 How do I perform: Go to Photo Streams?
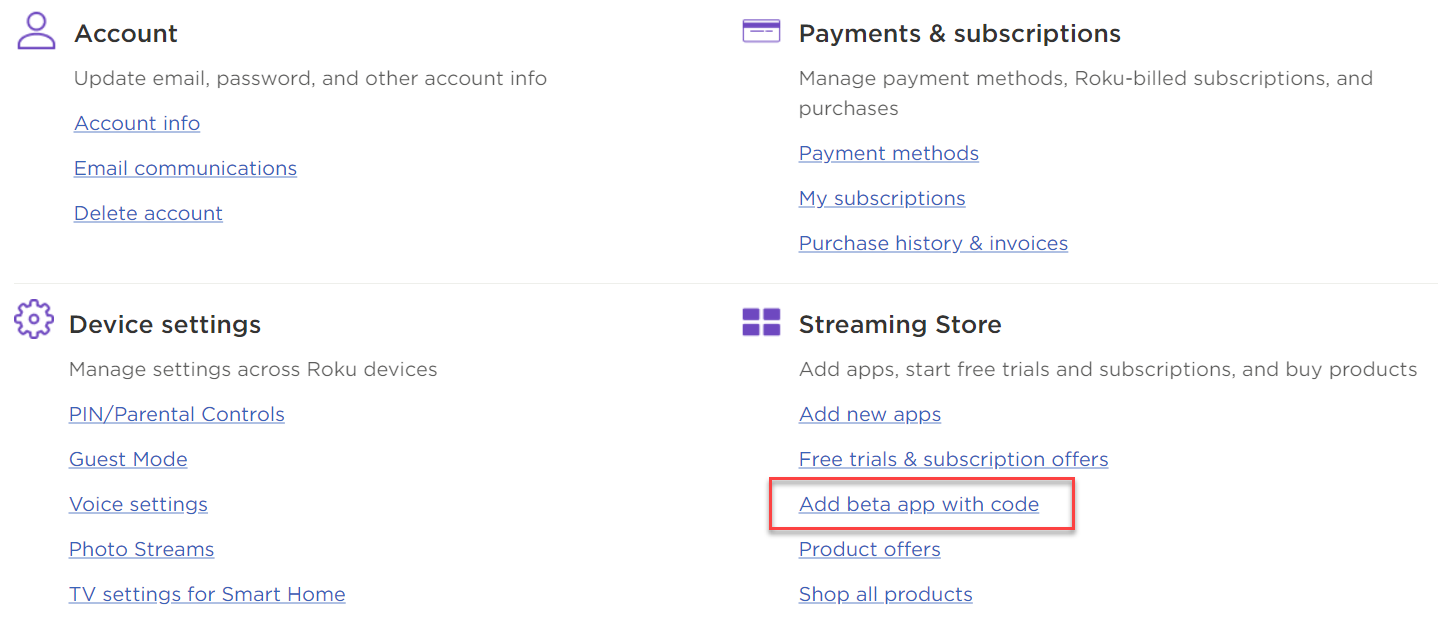click(141, 549)
